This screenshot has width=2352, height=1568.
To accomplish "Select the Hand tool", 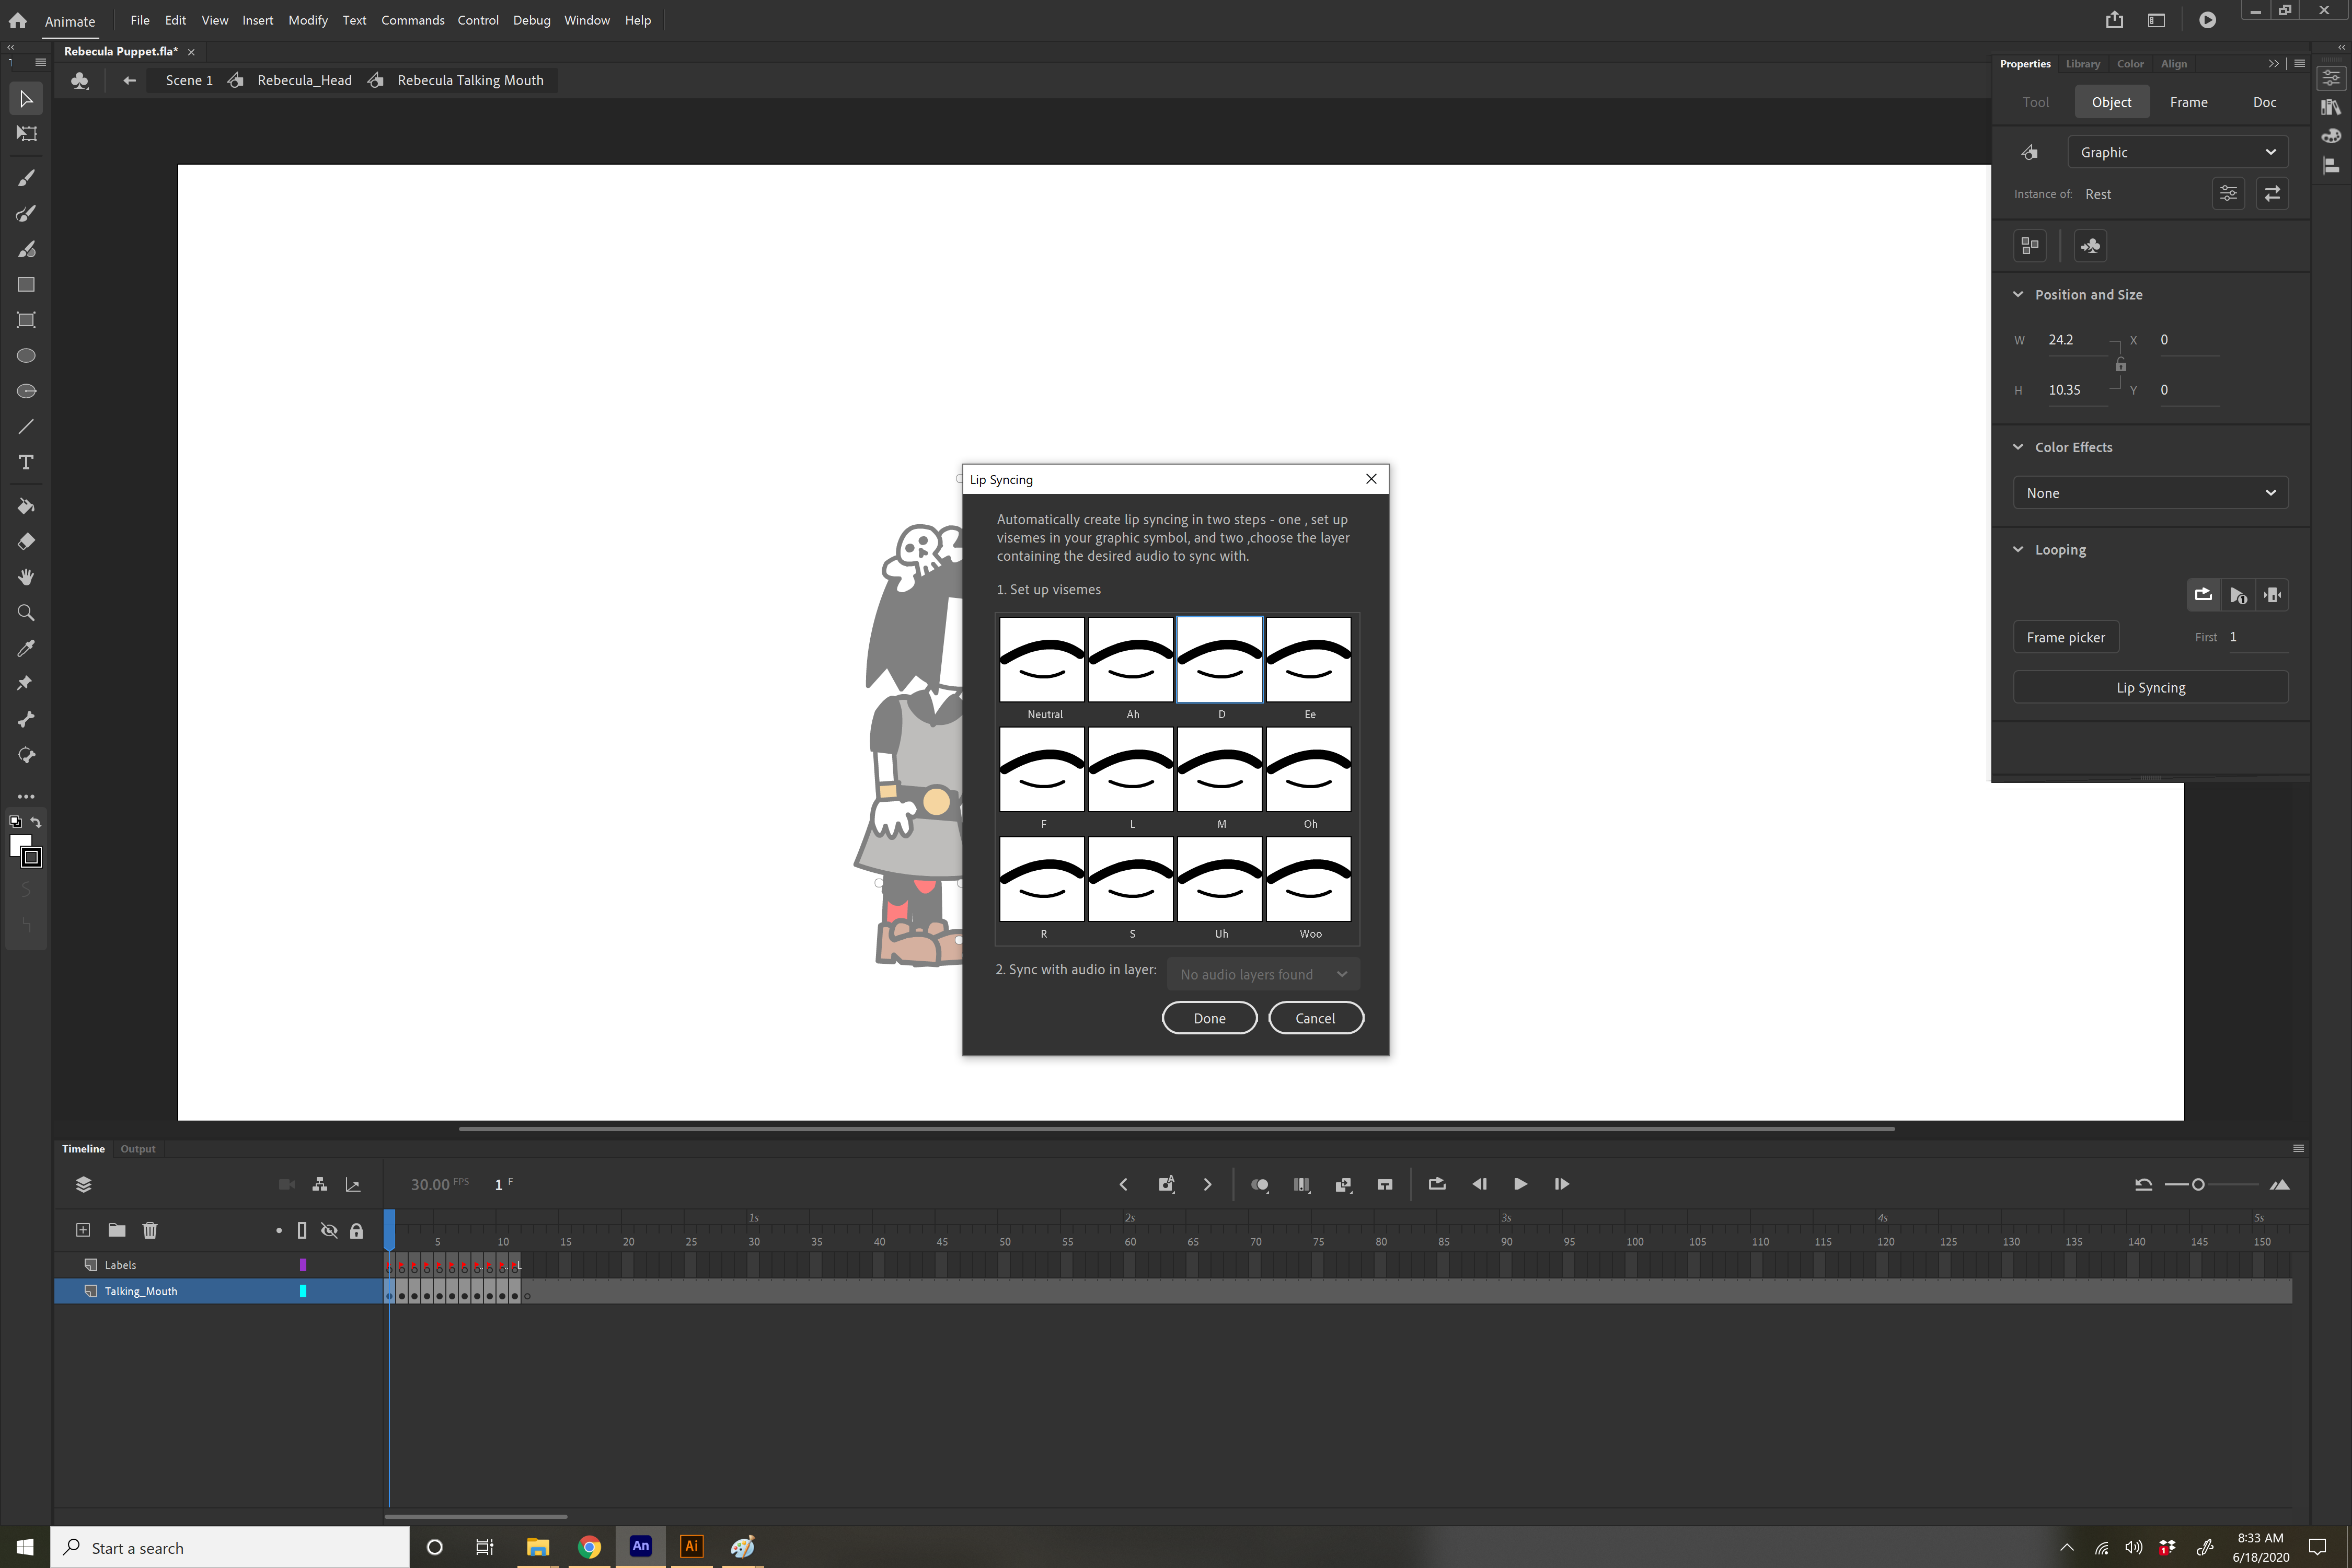I will tap(26, 577).
